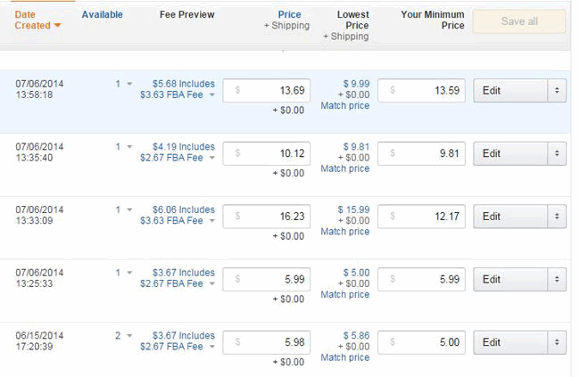Open Edit dropdown arrow for first listing

click(x=557, y=90)
